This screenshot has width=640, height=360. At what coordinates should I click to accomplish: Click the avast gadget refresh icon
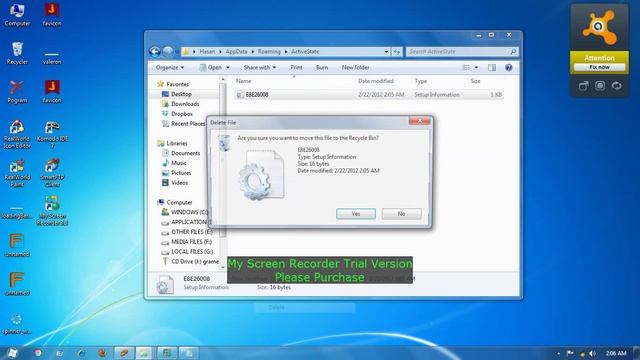[x=616, y=86]
